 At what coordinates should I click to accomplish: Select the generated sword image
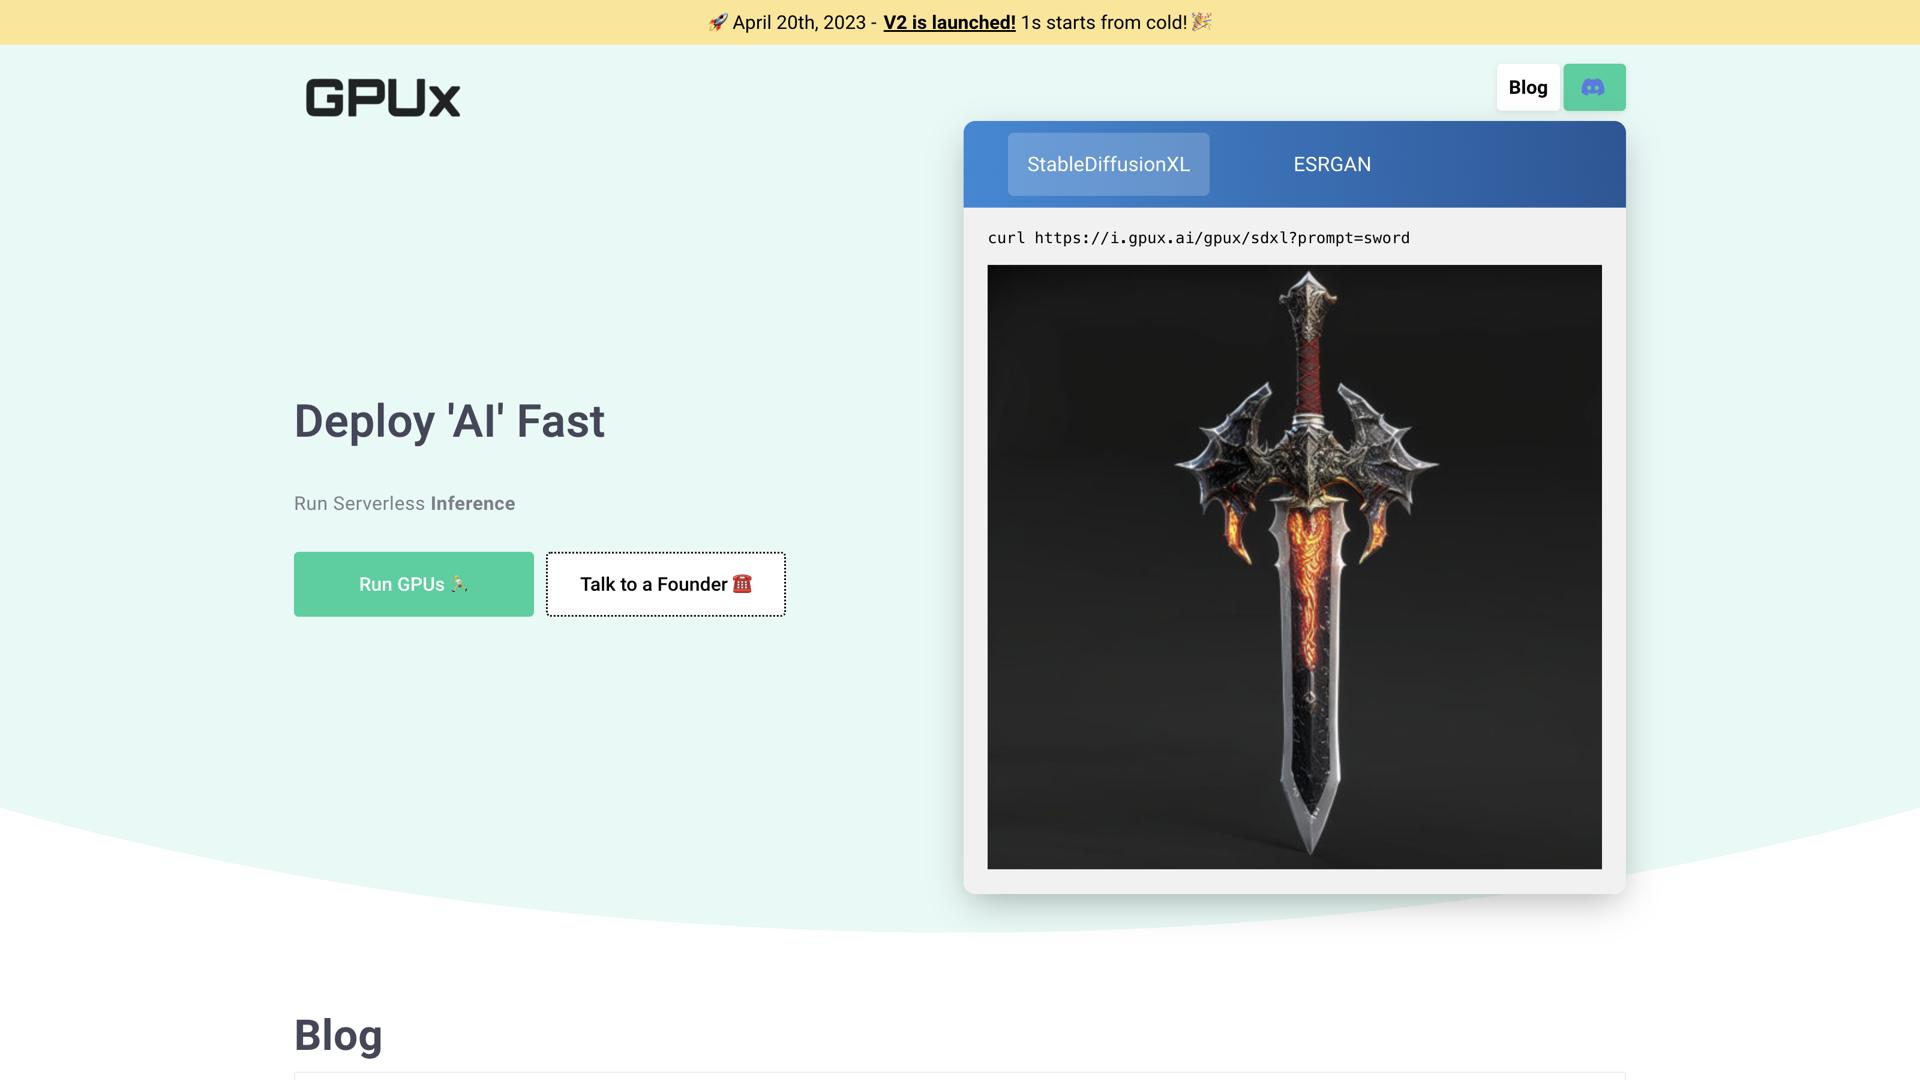click(1295, 565)
